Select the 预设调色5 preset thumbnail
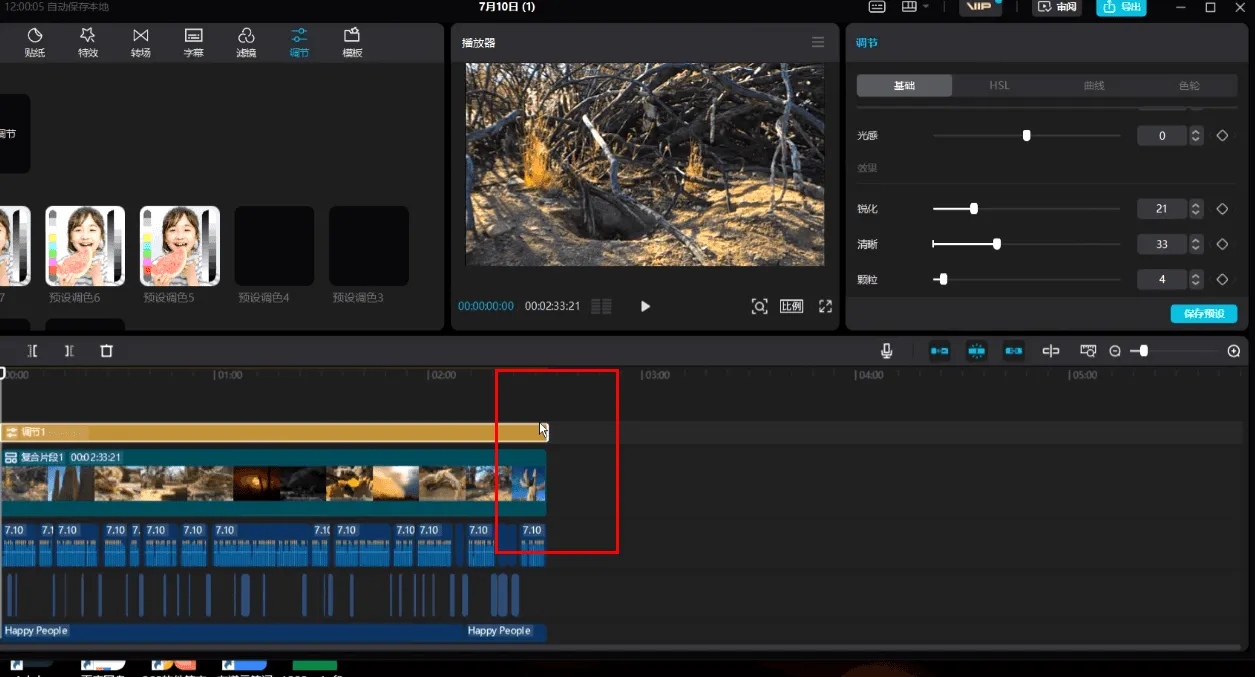Screen dimensions: 1255x677 tap(180, 246)
